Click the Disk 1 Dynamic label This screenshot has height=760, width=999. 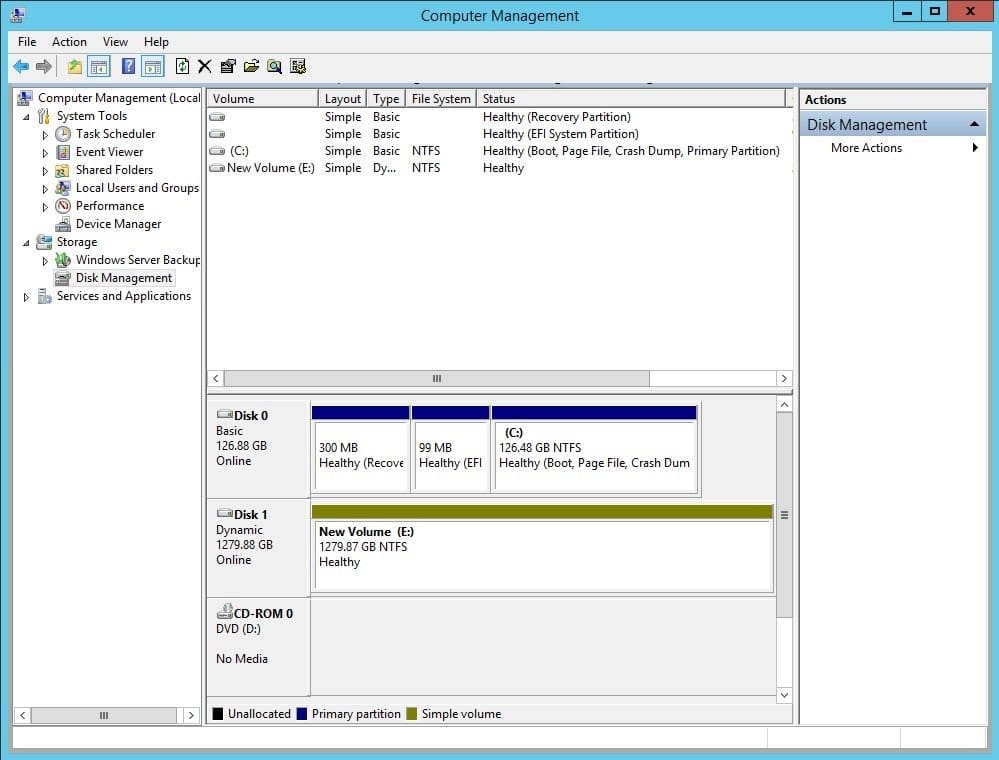tap(258, 548)
